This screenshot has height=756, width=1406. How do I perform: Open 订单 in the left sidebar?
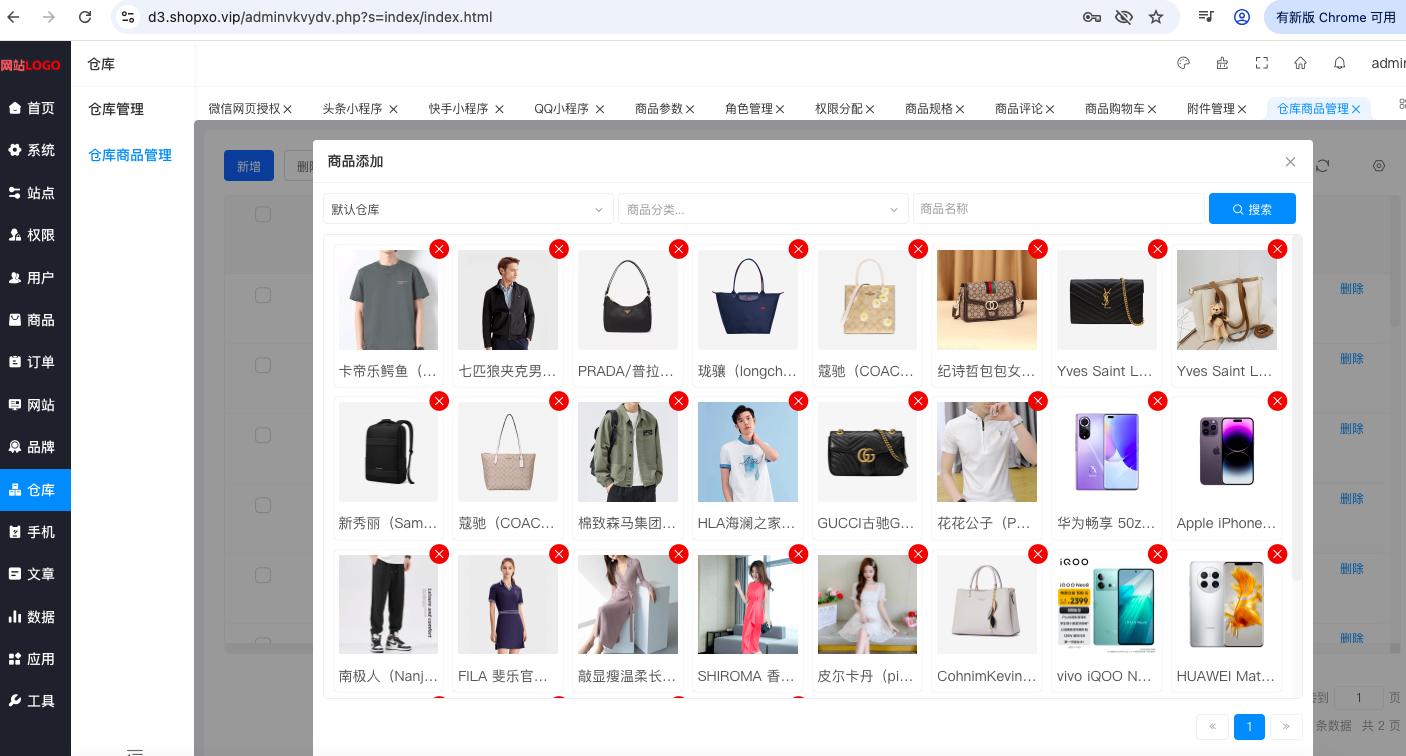click(x=35, y=362)
